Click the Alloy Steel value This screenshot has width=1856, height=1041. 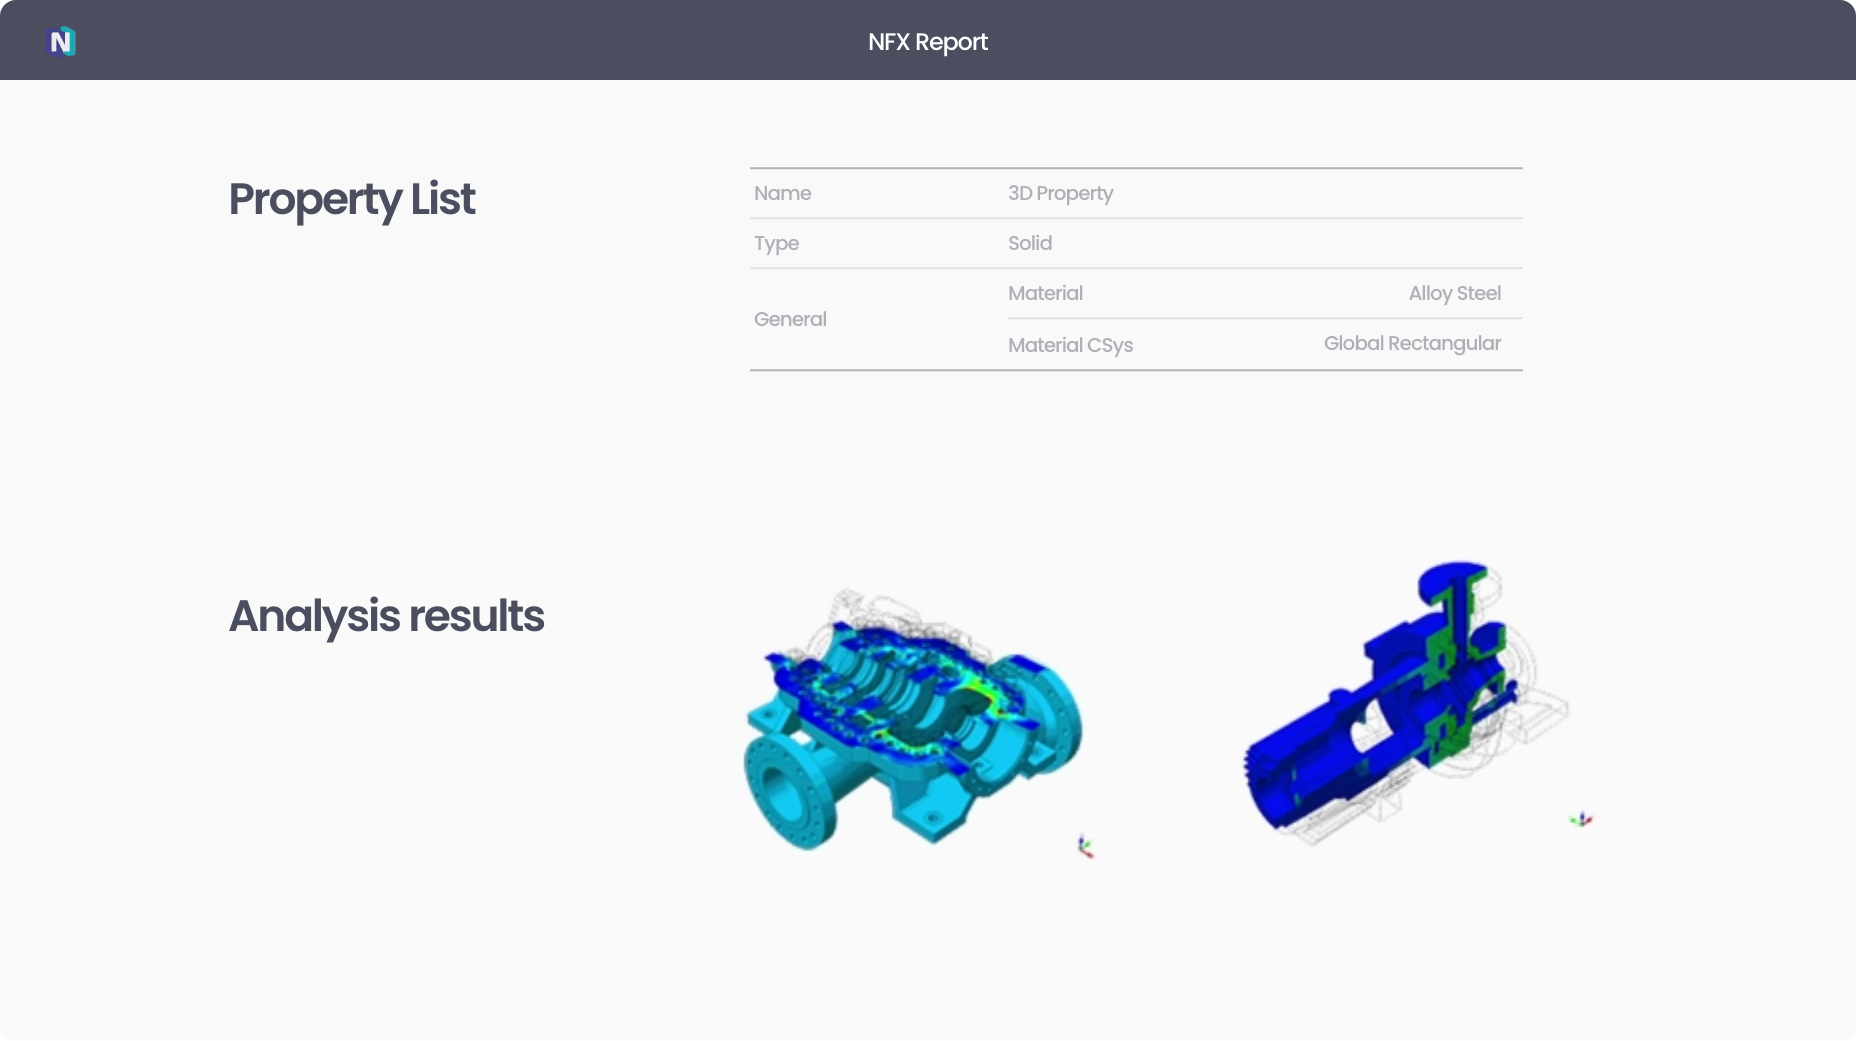(1455, 293)
